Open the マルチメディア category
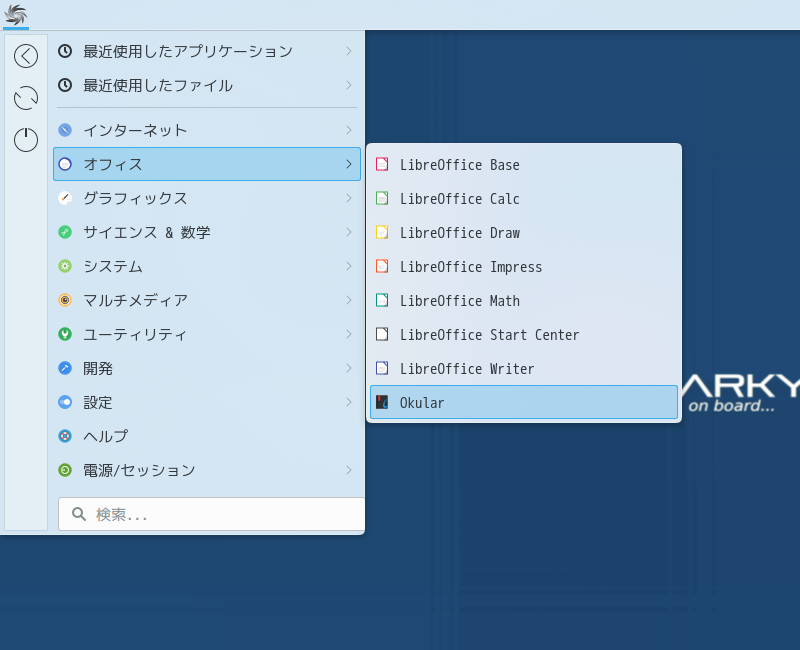The image size is (800, 650). point(207,300)
